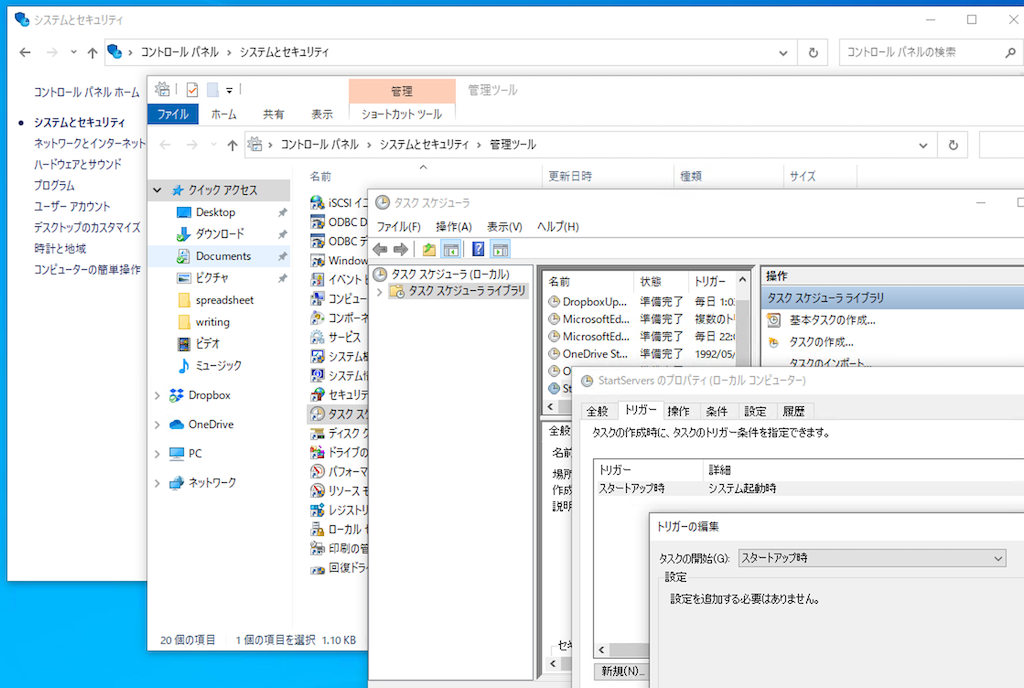Switch to 履歴 tab in properties dialog
1024x688 pixels.
(793, 411)
